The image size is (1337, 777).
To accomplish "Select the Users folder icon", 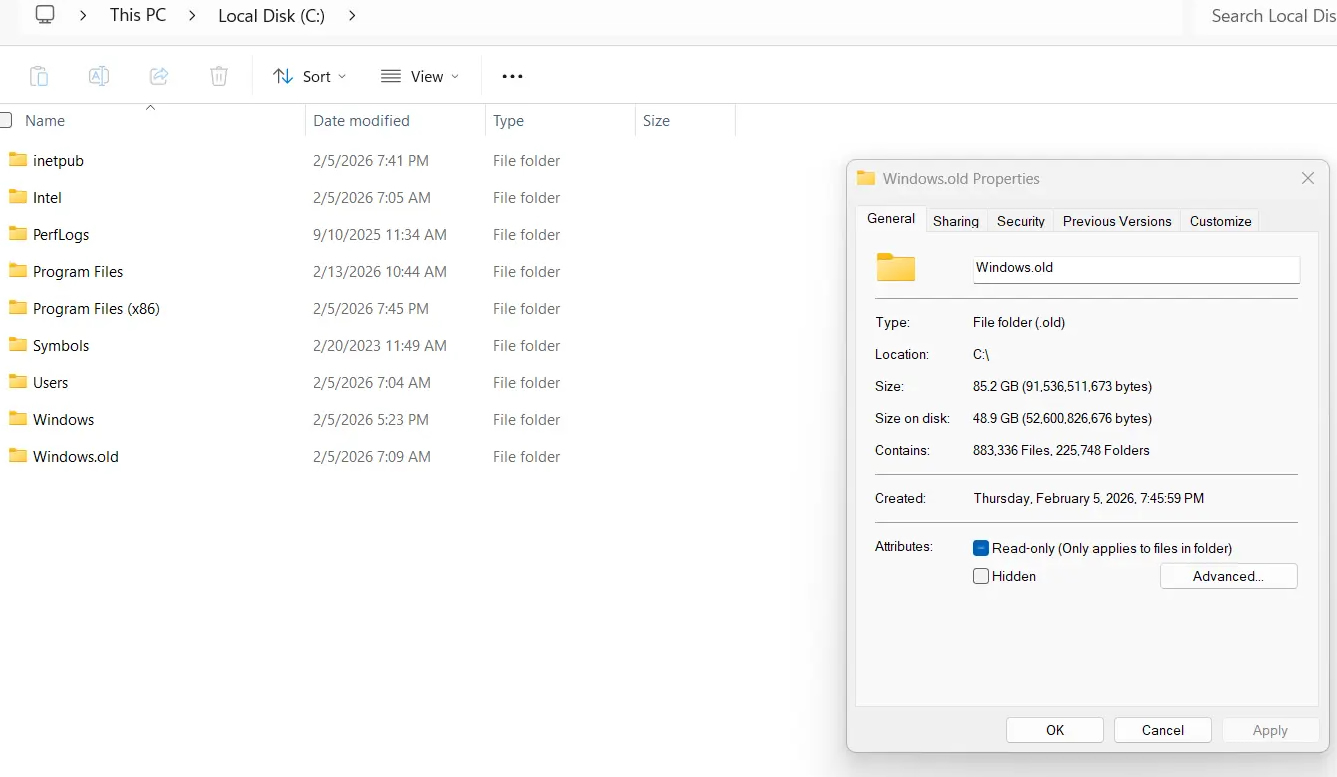I will (17, 382).
